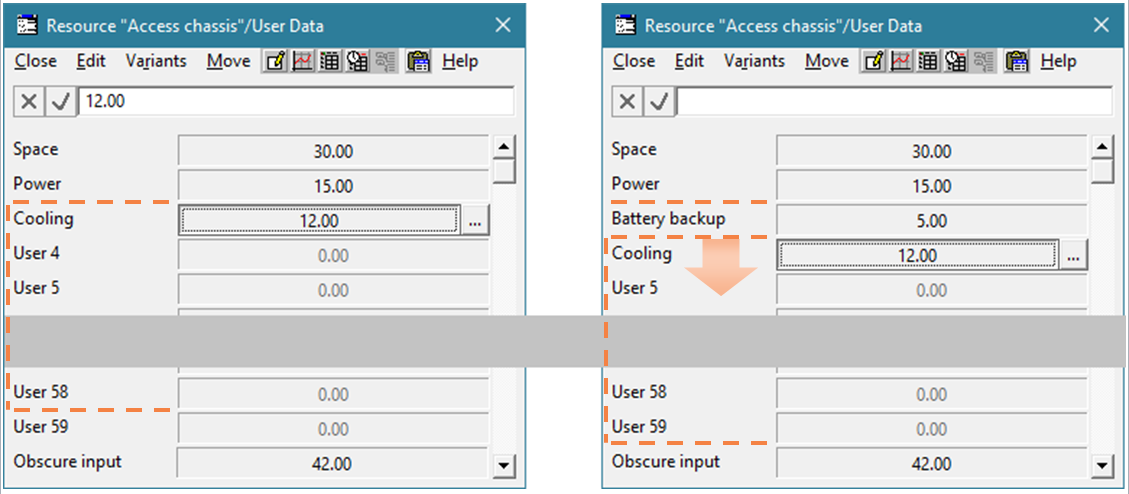Click the clipboard paste icon in right window
Screen dimensions: 1129x494
[x=1017, y=61]
